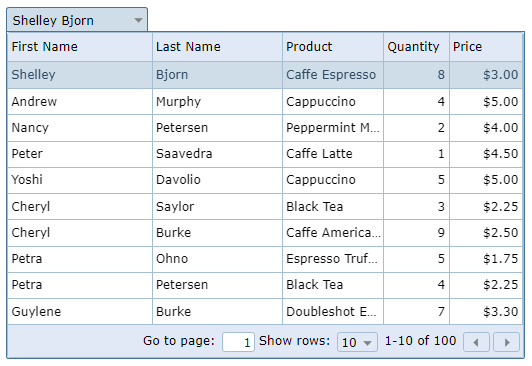The width and height of the screenshot is (532, 366).
Task: Select the $3.30 price cell
Action: pos(486,312)
